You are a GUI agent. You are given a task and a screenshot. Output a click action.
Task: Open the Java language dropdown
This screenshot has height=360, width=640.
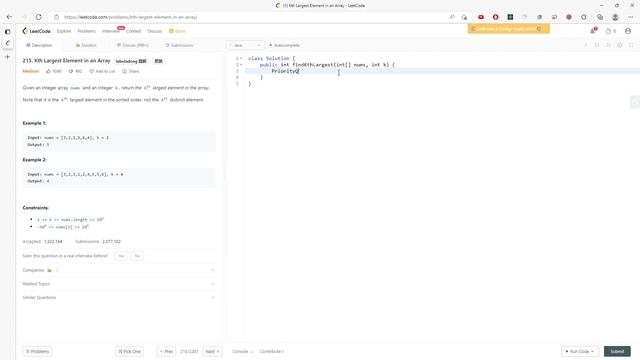[245, 45]
